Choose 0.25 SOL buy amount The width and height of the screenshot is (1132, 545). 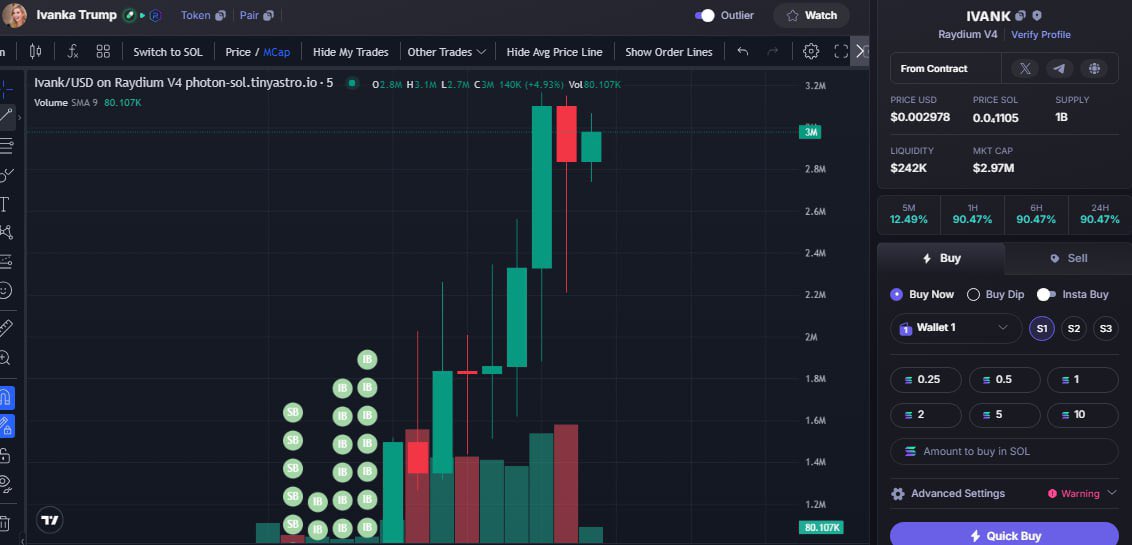point(926,380)
